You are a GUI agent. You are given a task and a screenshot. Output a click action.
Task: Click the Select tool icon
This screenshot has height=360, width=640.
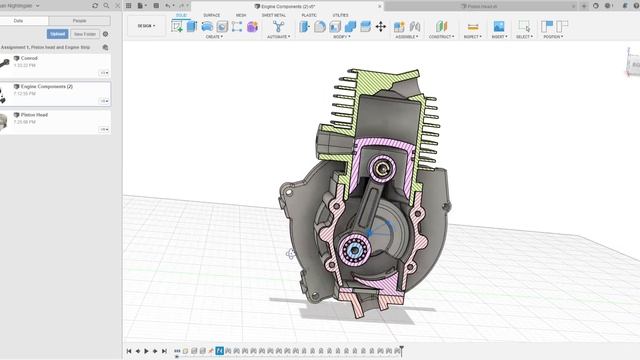(x=524, y=27)
